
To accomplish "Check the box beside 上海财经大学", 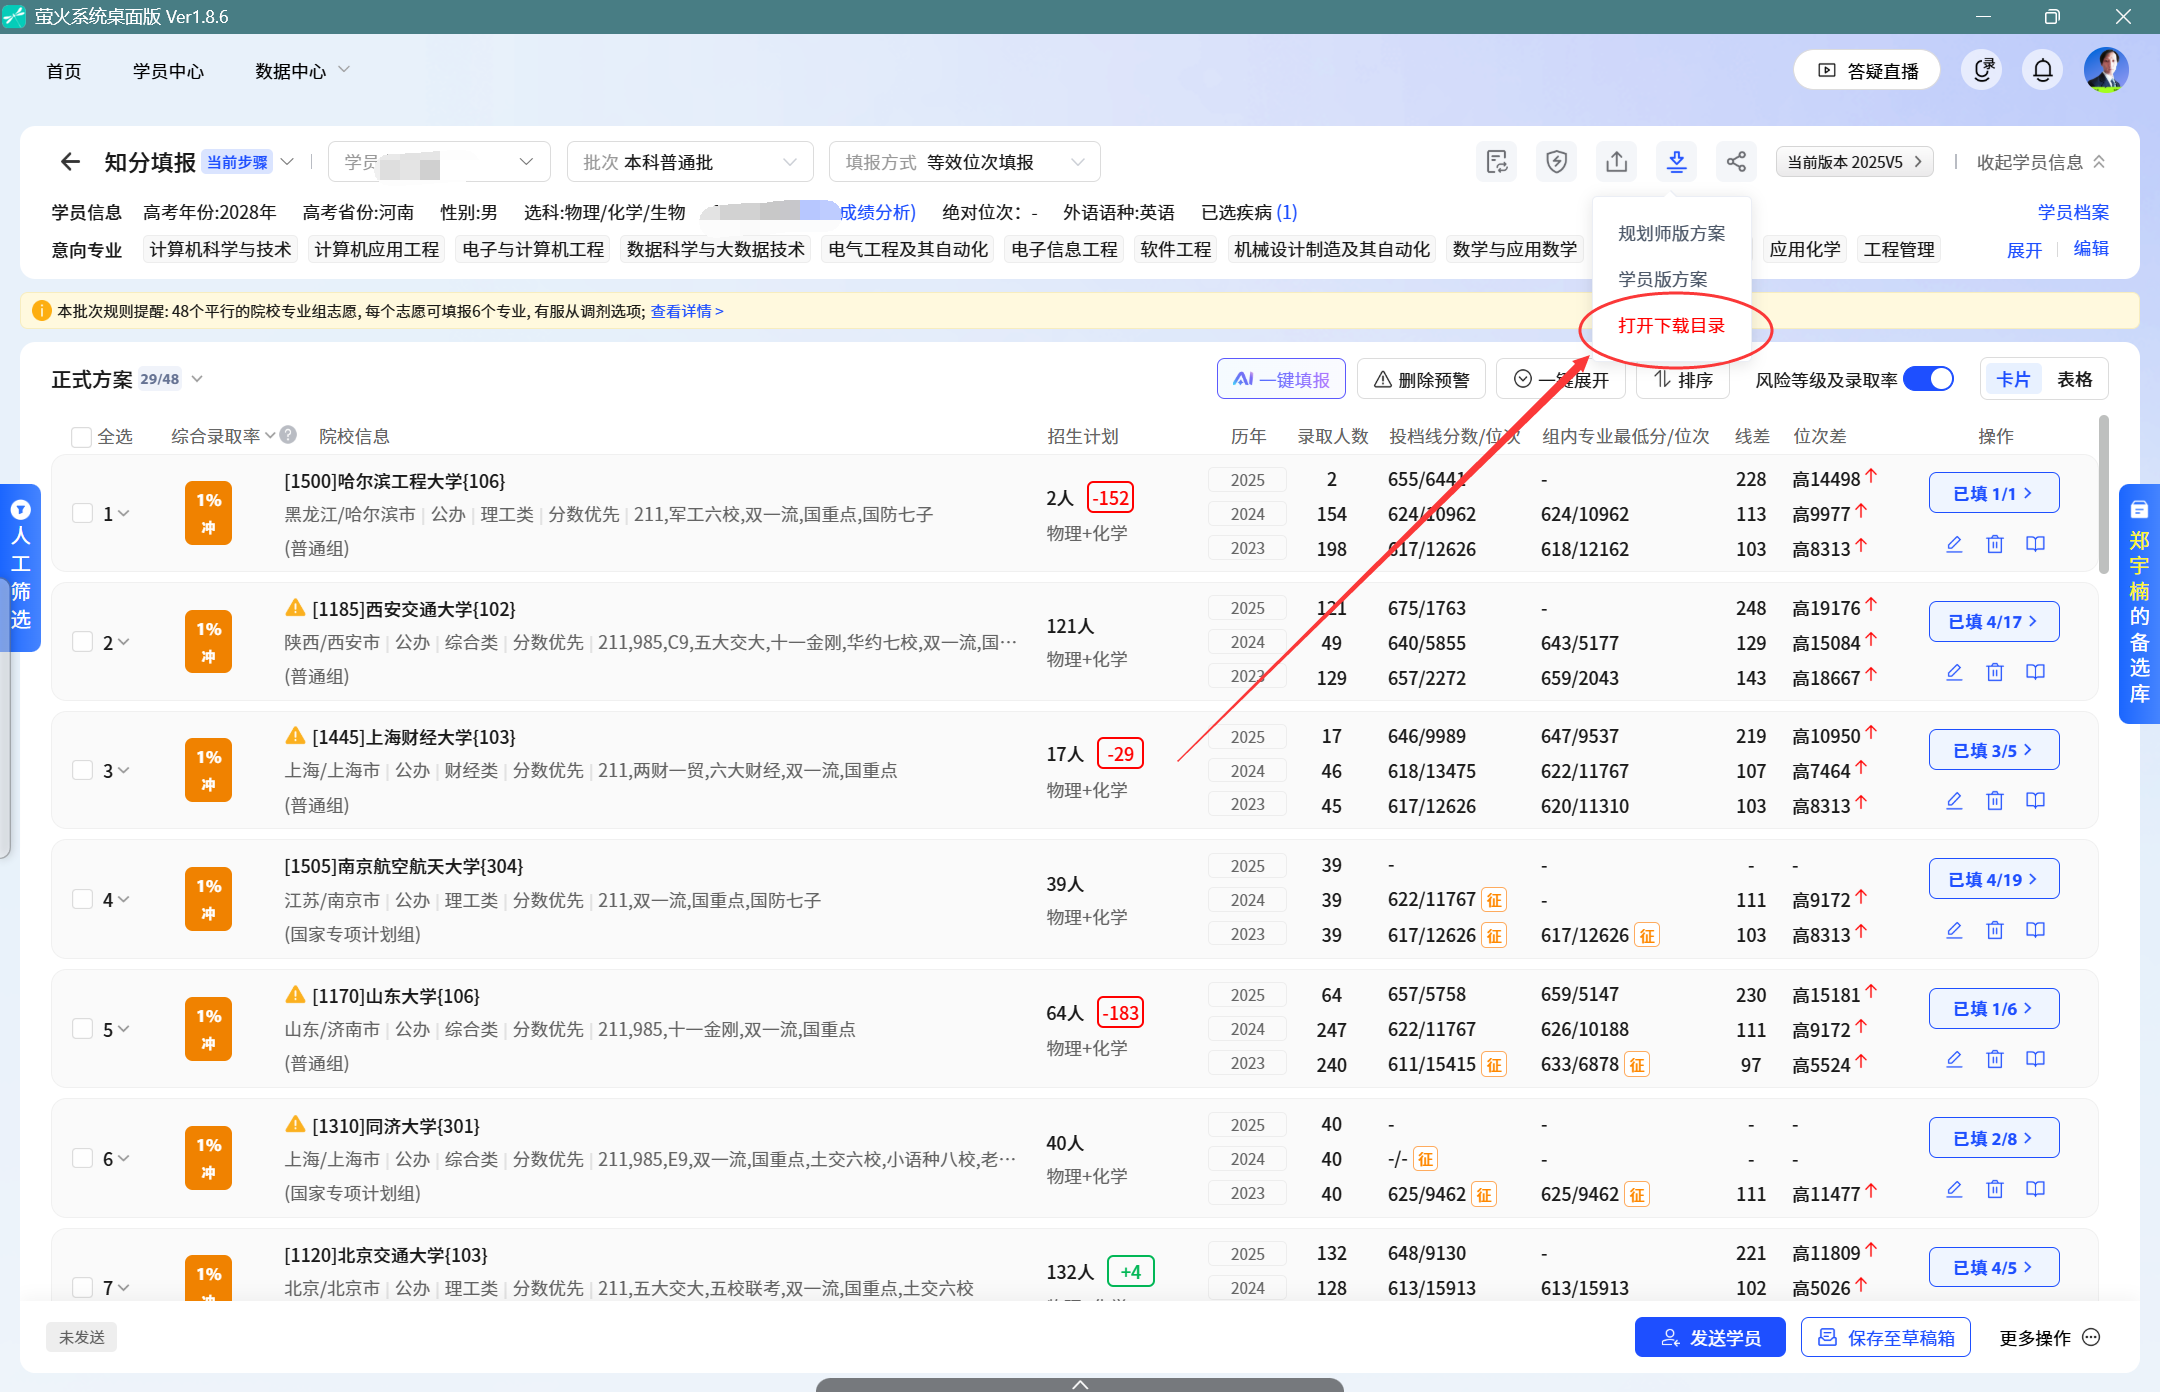I will pos(82,770).
